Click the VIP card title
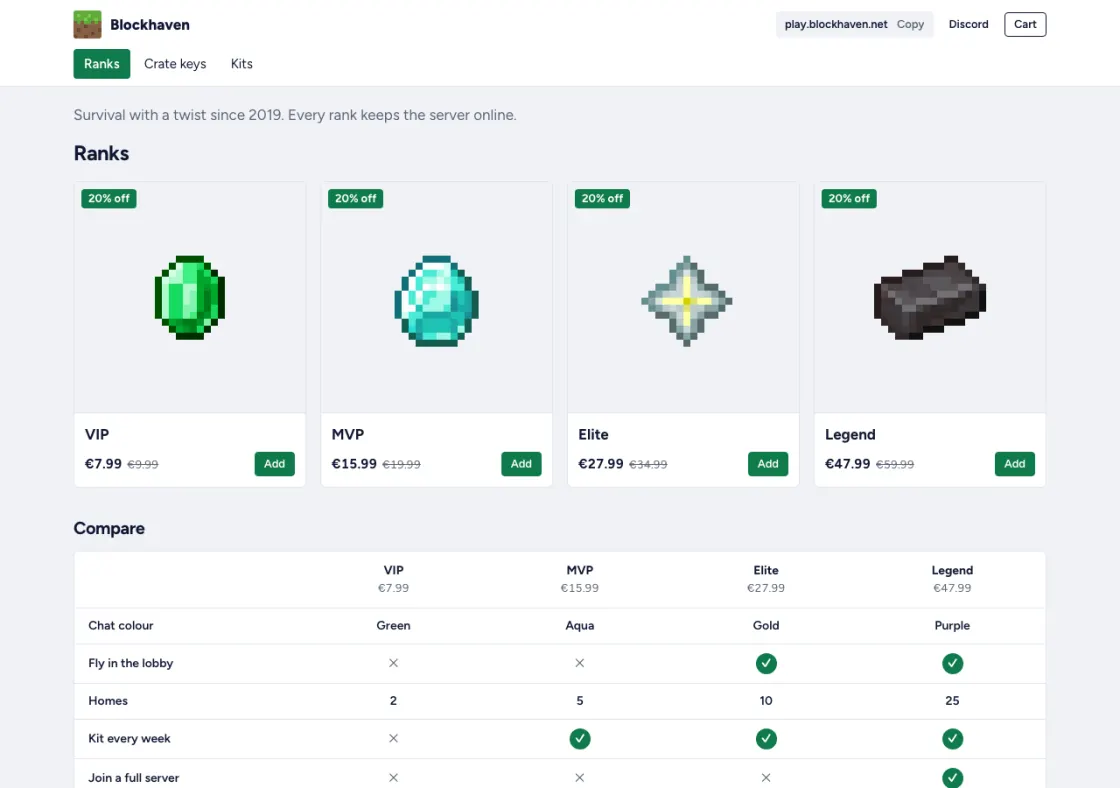 tap(97, 434)
